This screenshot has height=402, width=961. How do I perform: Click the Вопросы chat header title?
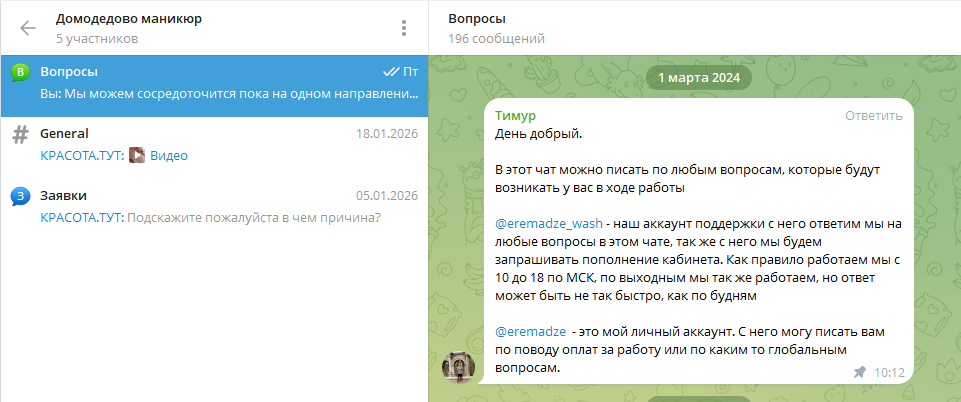coord(477,19)
